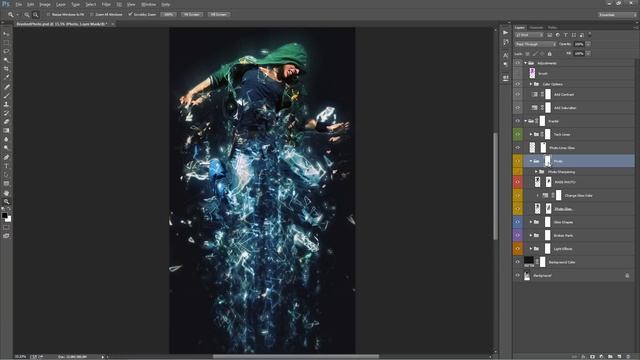Select the Move tool

point(6,34)
